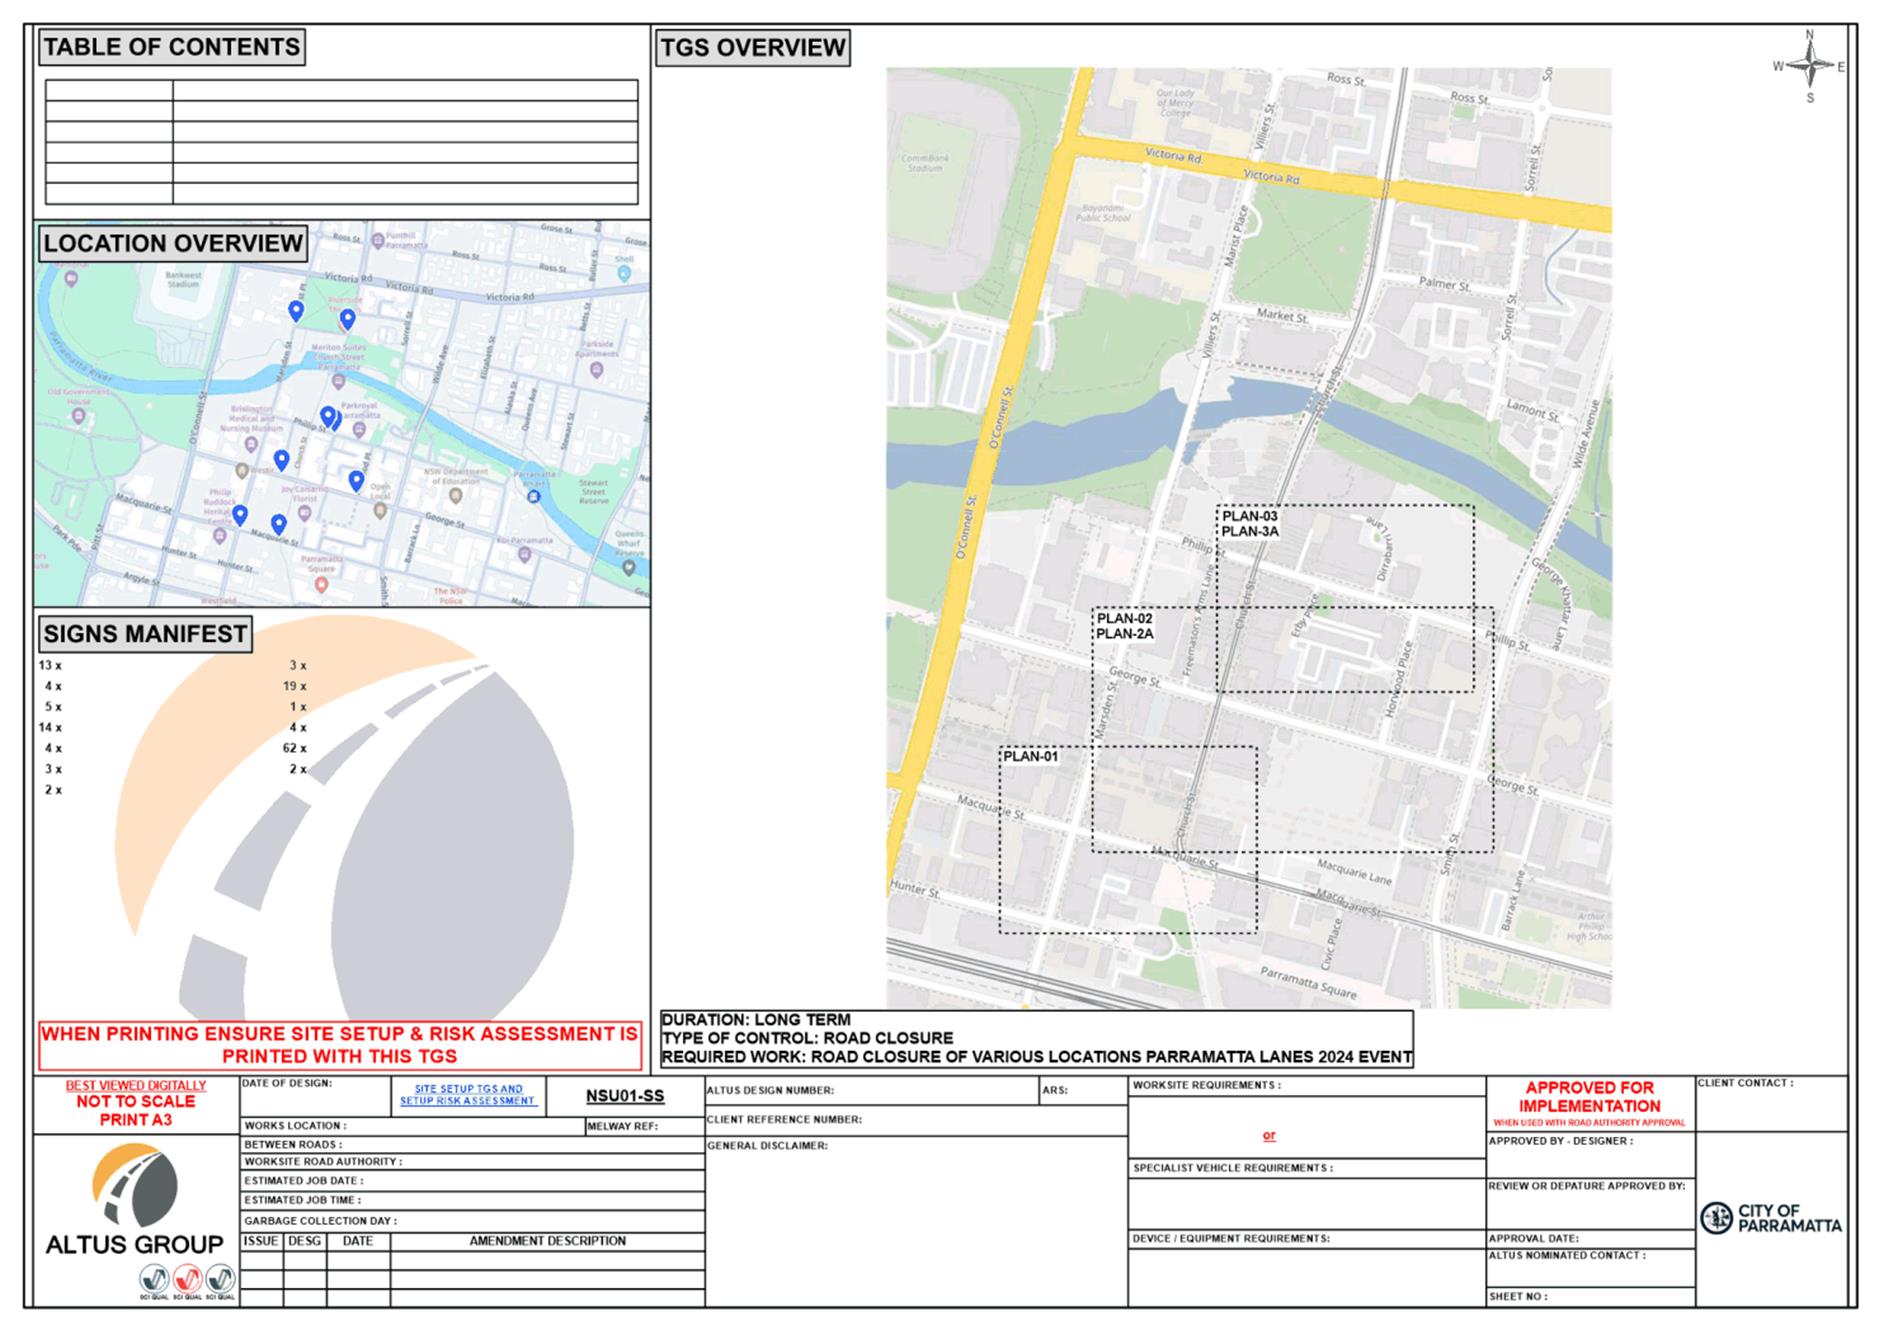Click the ESTIMATED JOB DATE field
Image resolution: width=1879 pixels, height=1329 pixels.
[x=472, y=1181]
